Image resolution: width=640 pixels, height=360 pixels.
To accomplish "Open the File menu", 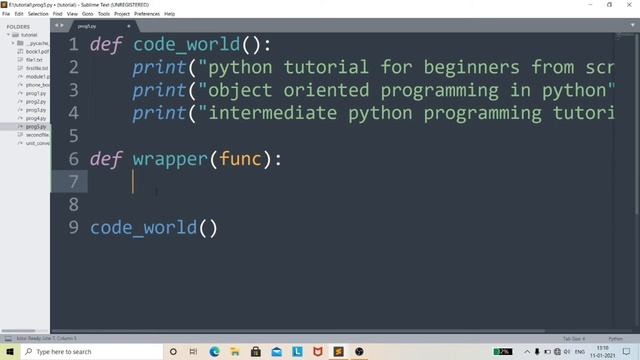I will [6, 14].
